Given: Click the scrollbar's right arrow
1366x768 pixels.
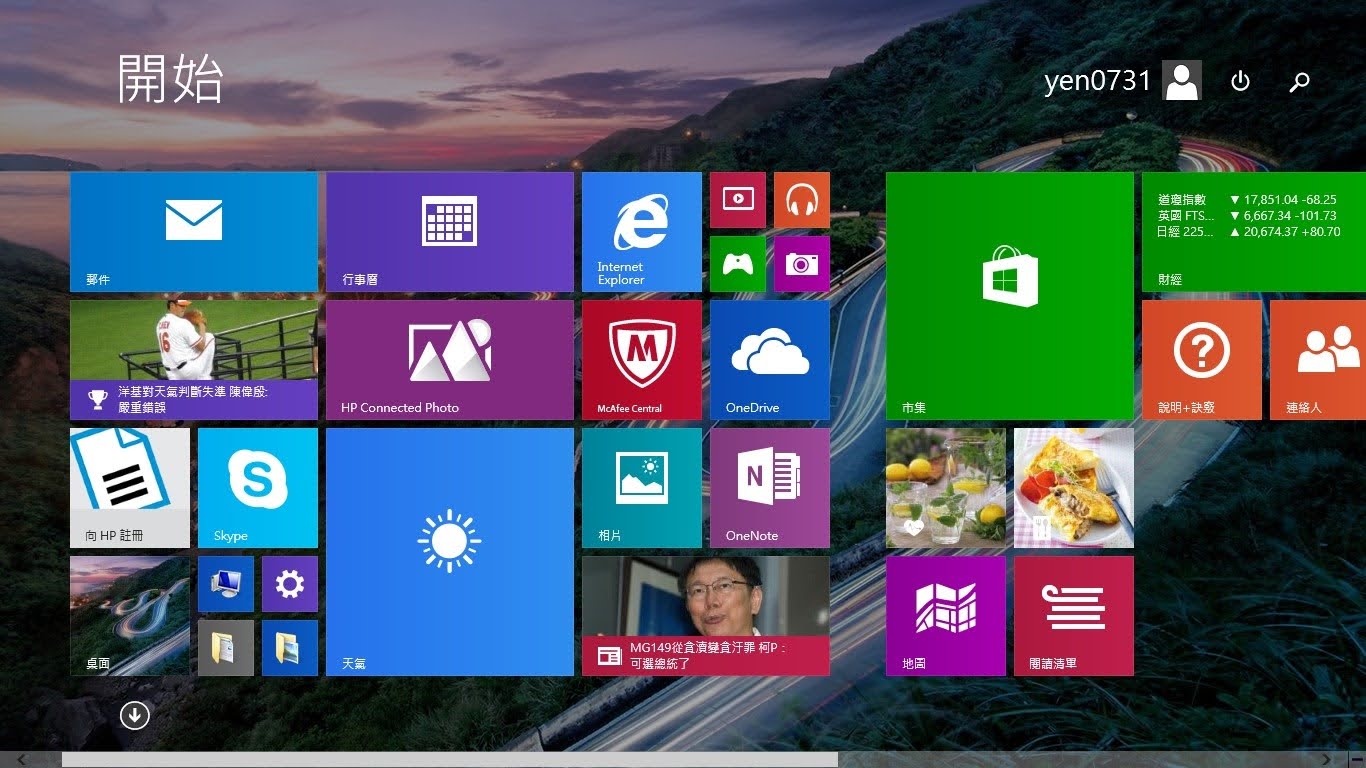Looking at the screenshot, I should pos(1326,760).
